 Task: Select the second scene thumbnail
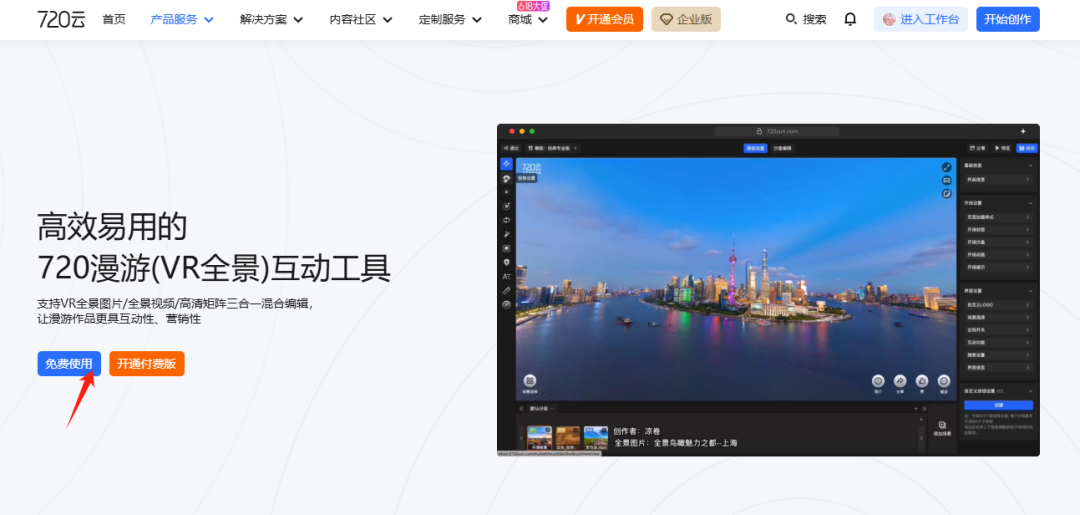pyautogui.click(x=568, y=438)
